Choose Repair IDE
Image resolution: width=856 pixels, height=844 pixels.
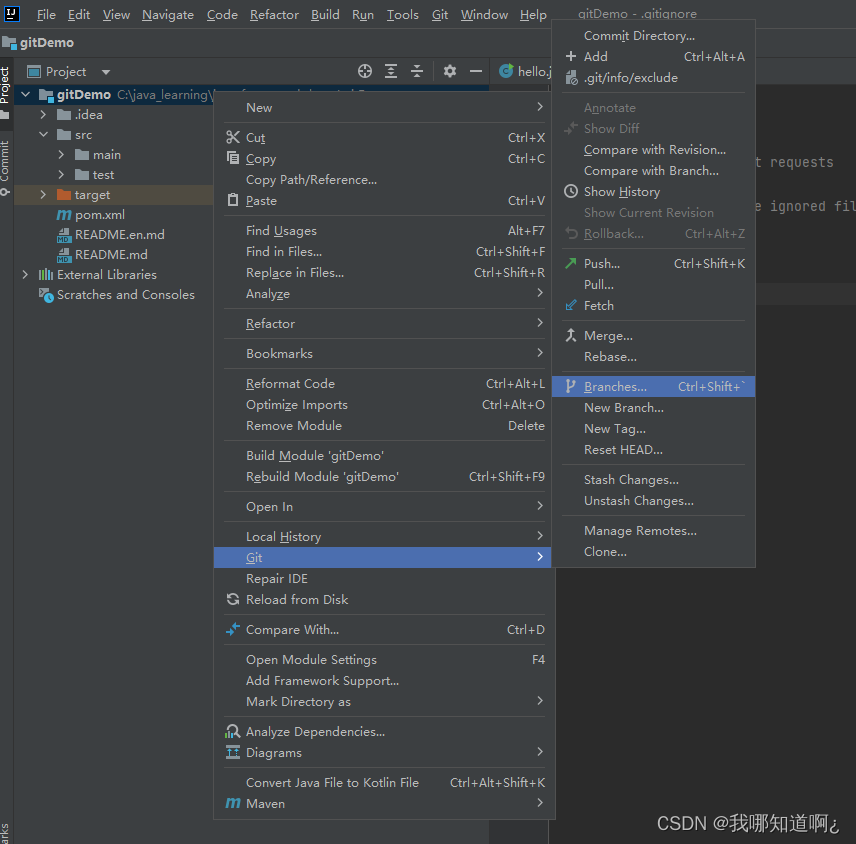point(384,578)
